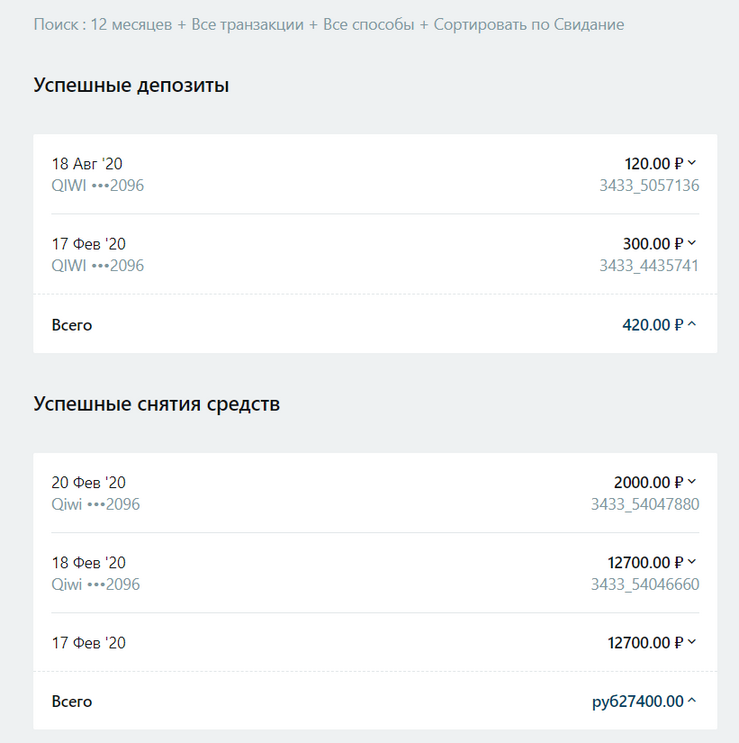The image size is (739, 743).
Task: Click the Всего label in deposits
Action: point(71,325)
